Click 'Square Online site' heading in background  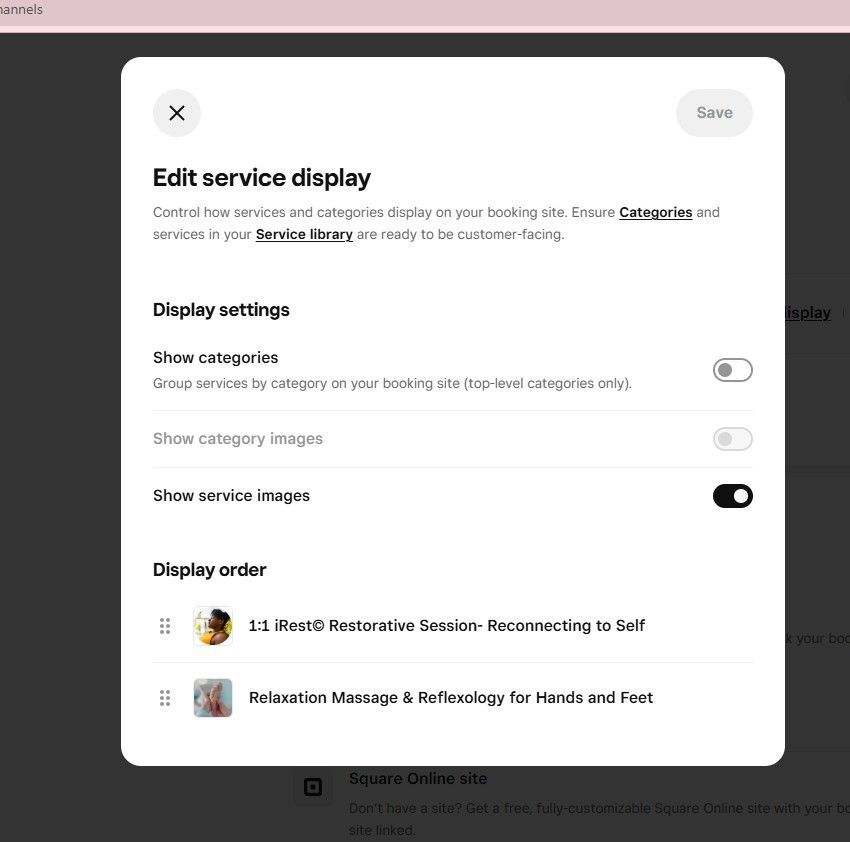coord(418,779)
